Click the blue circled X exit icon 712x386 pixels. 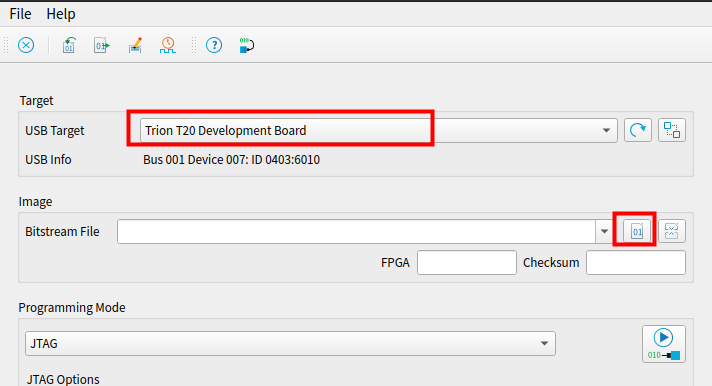tap(26, 45)
